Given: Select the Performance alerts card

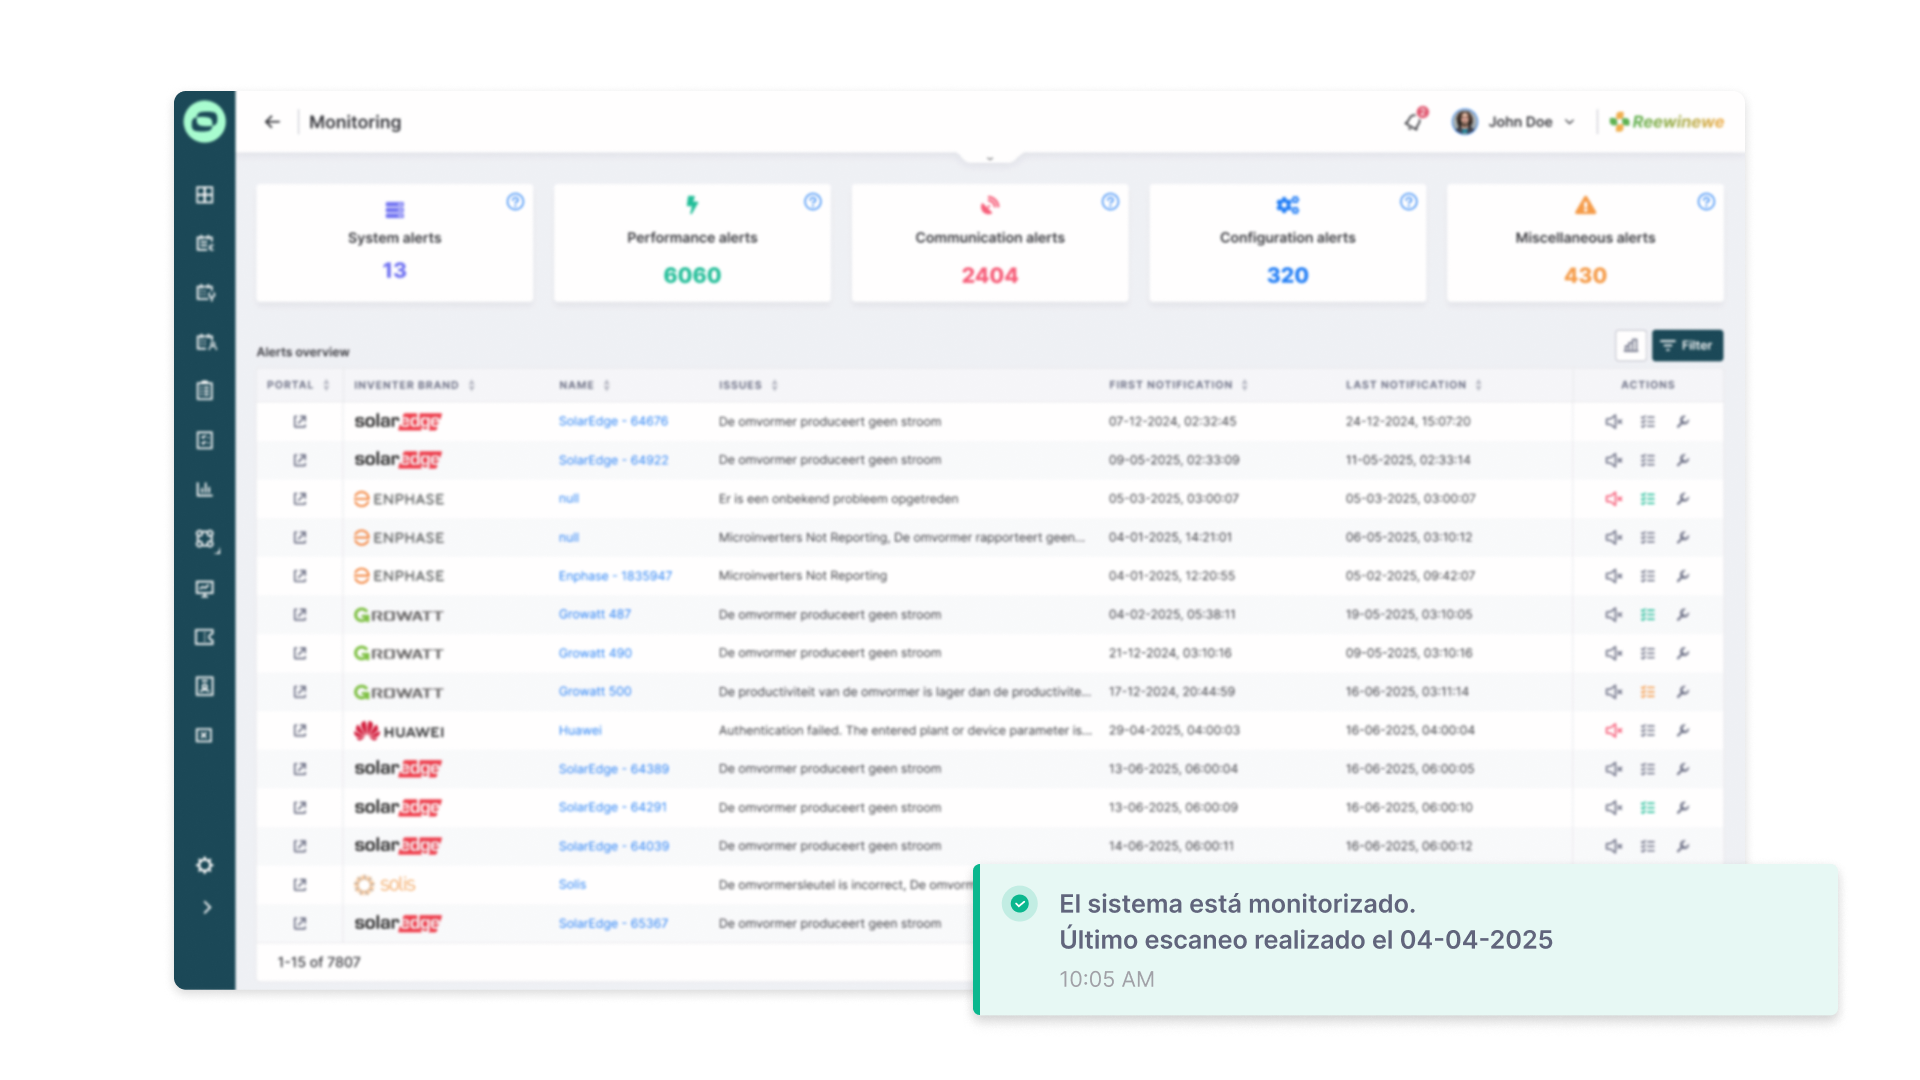Looking at the screenshot, I should click(x=692, y=243).
